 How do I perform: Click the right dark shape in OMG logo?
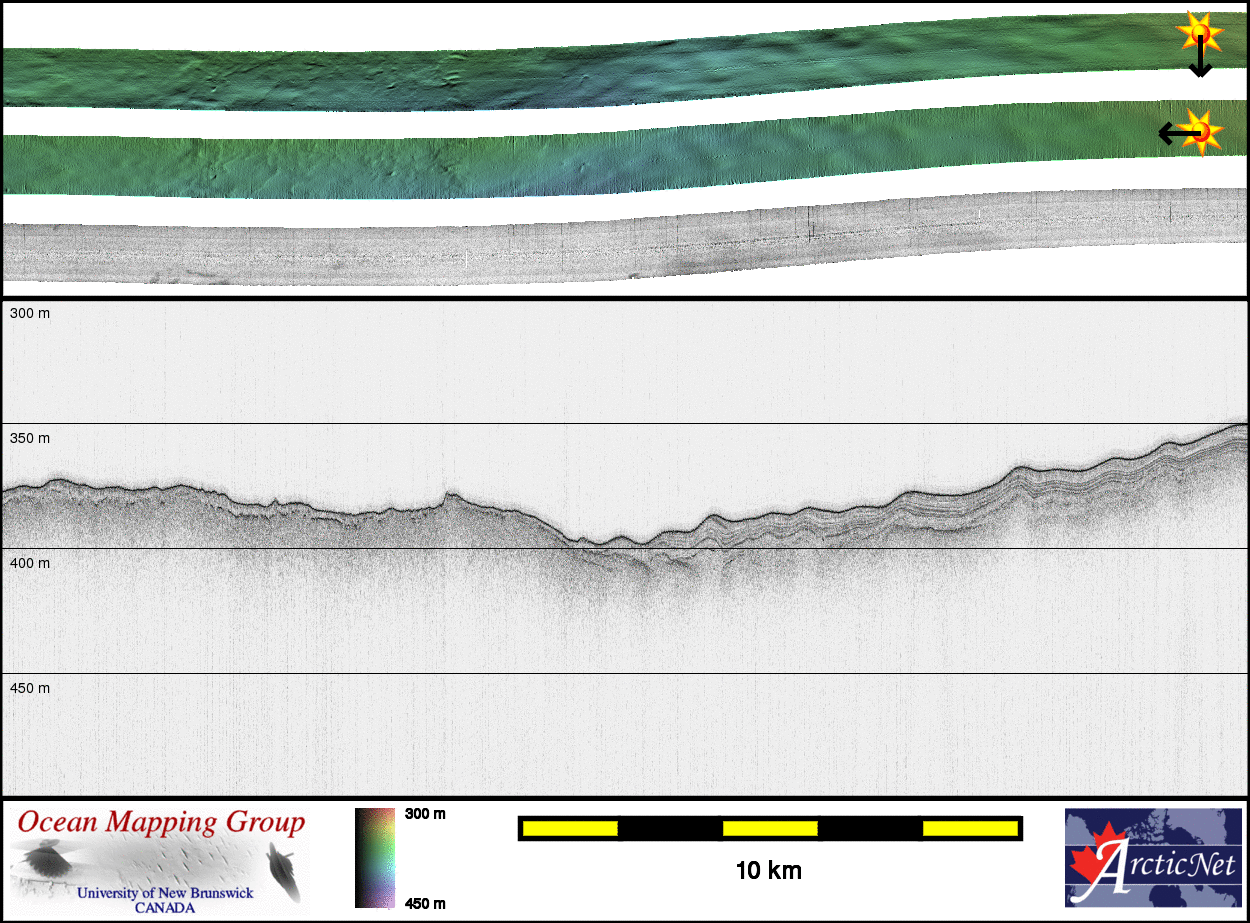(x=283, y=868)
